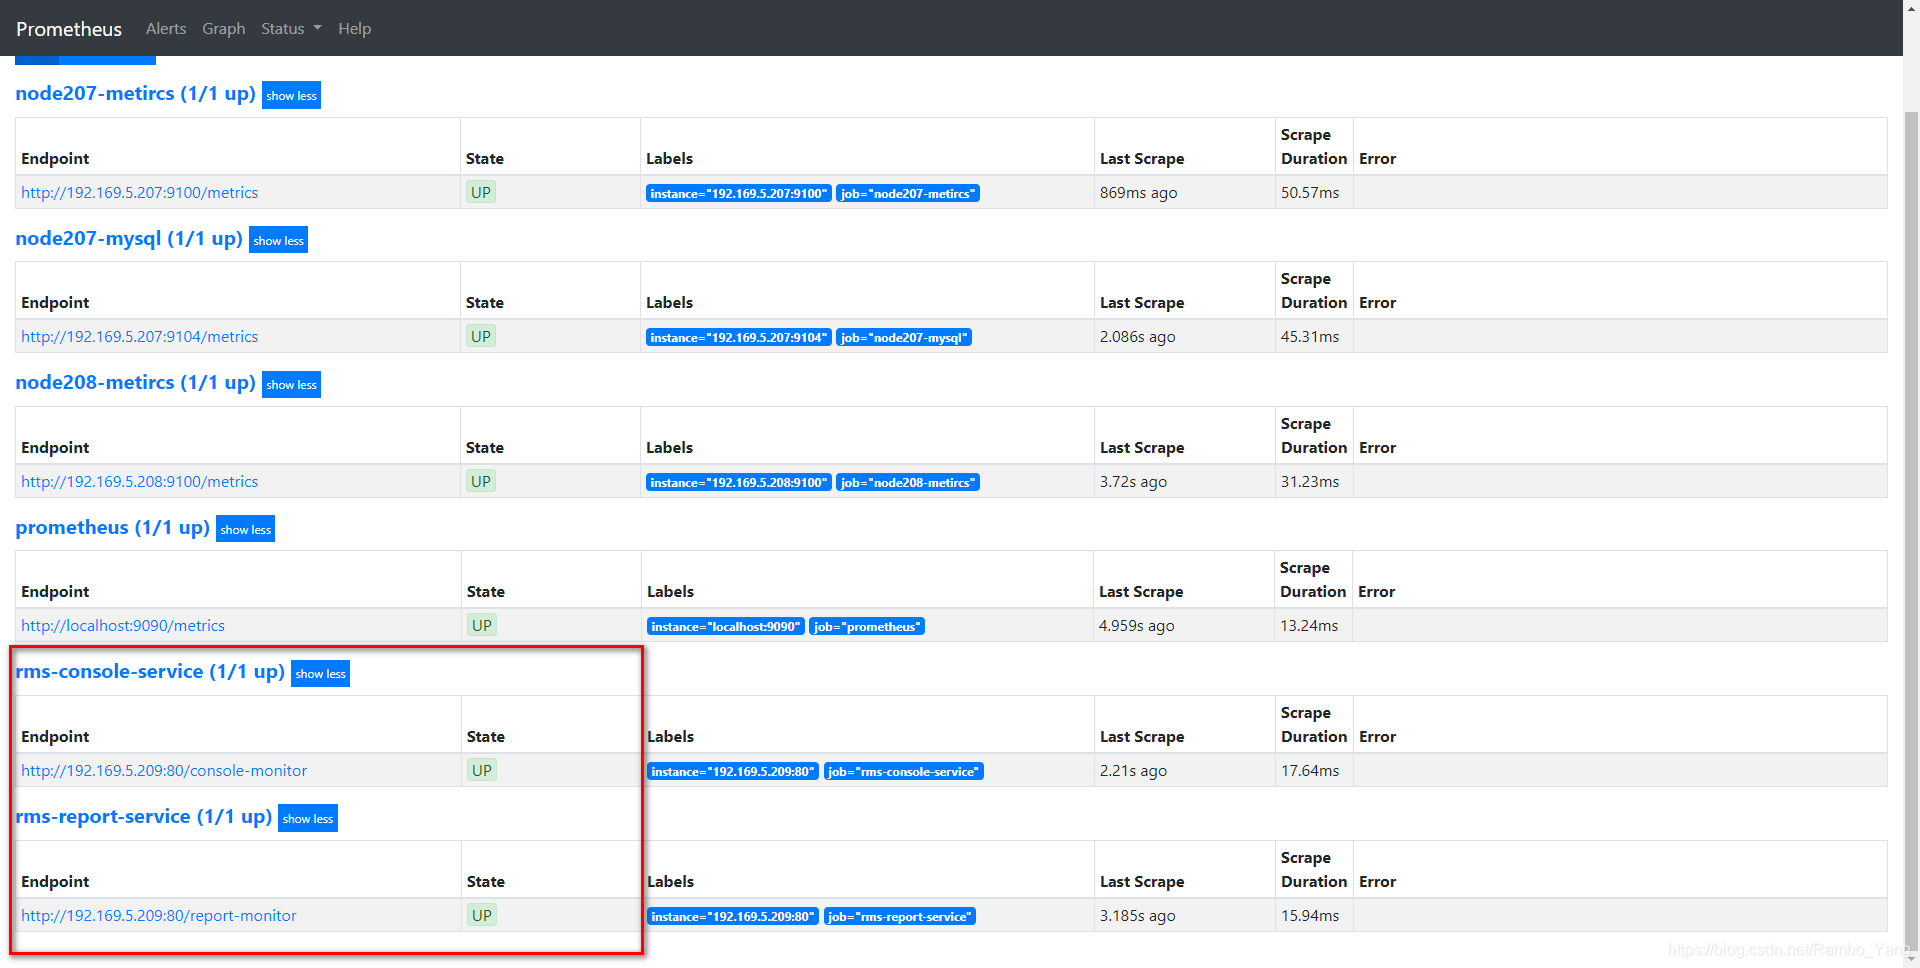Viewport: 1920px width, 968px height.
Task: Open endpoint http://localhost:9090/metrics
Action: 123,626
